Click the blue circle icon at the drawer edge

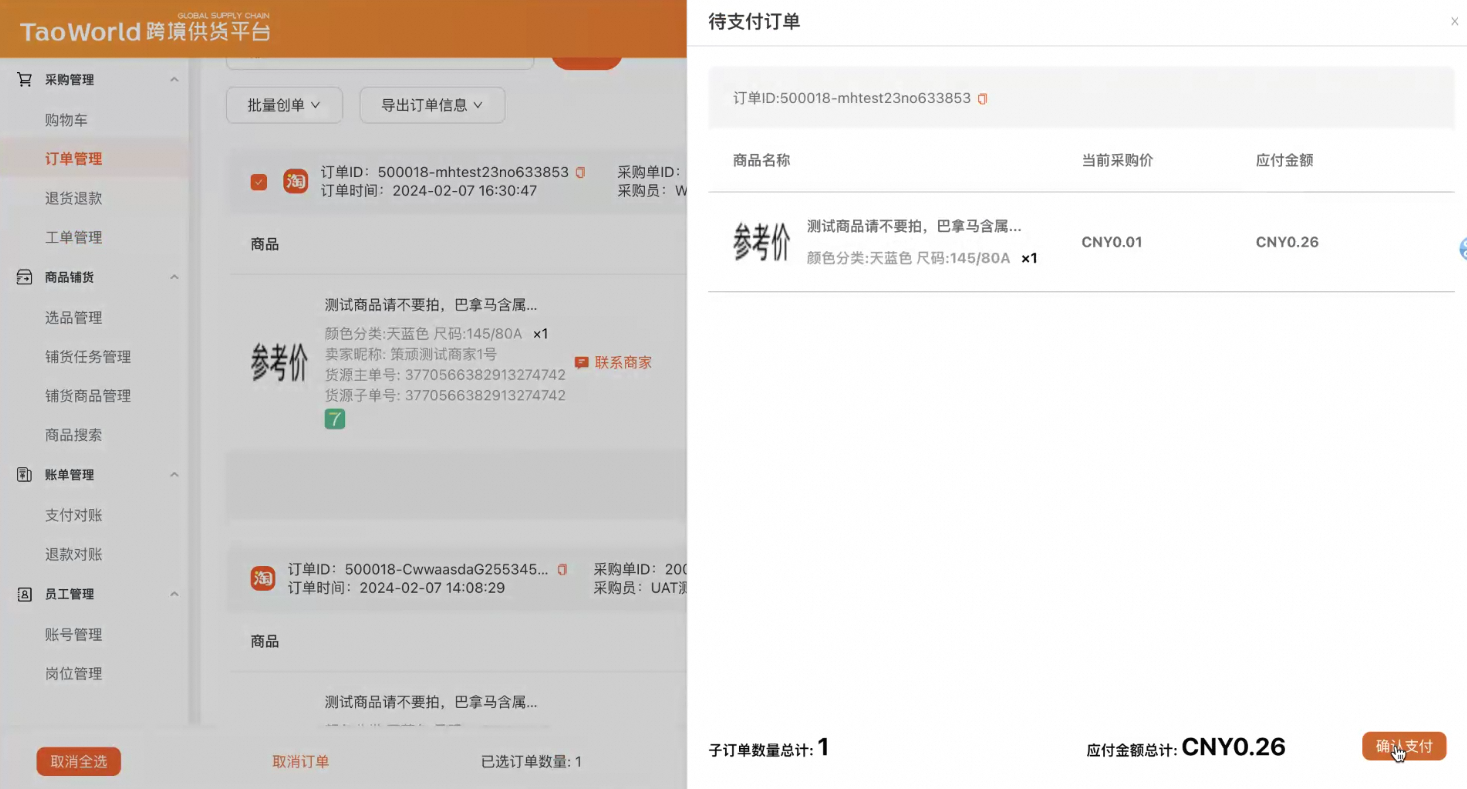[x=1462, y=249]
